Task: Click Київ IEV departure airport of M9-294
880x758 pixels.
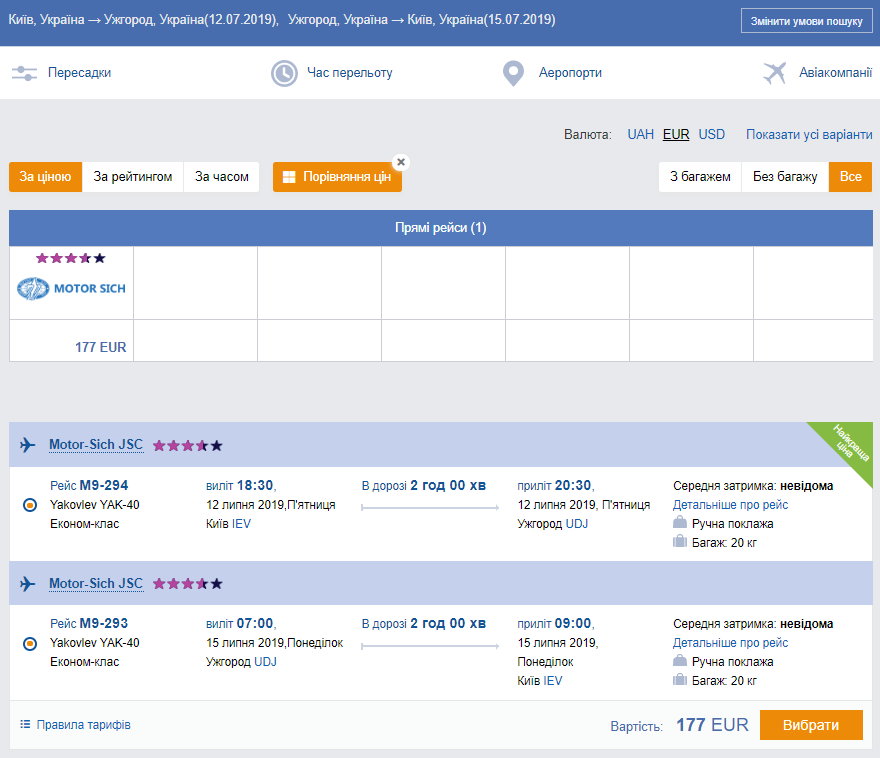Action: (x=228, y=524)
